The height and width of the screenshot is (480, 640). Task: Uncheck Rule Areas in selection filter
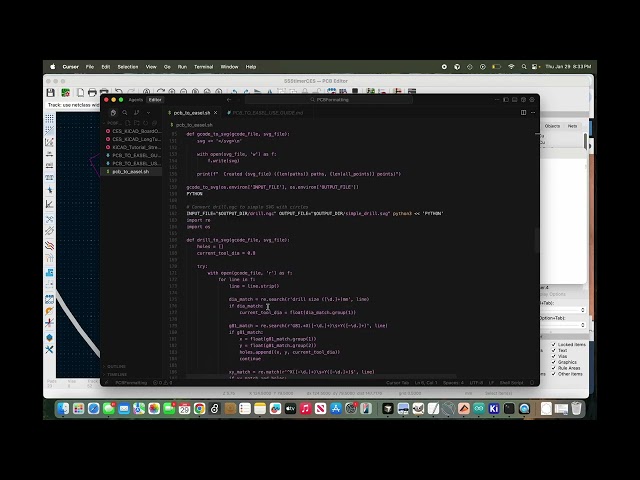pos(554,368)
